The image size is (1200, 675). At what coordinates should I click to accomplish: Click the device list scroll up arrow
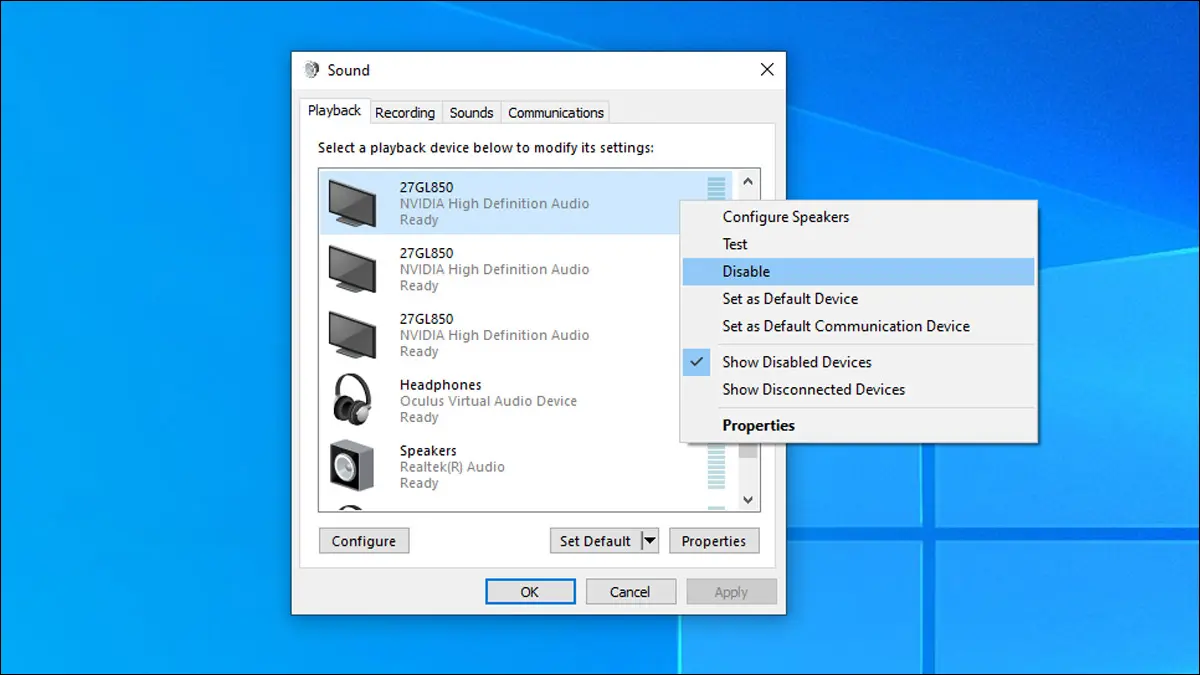point(748,183)
